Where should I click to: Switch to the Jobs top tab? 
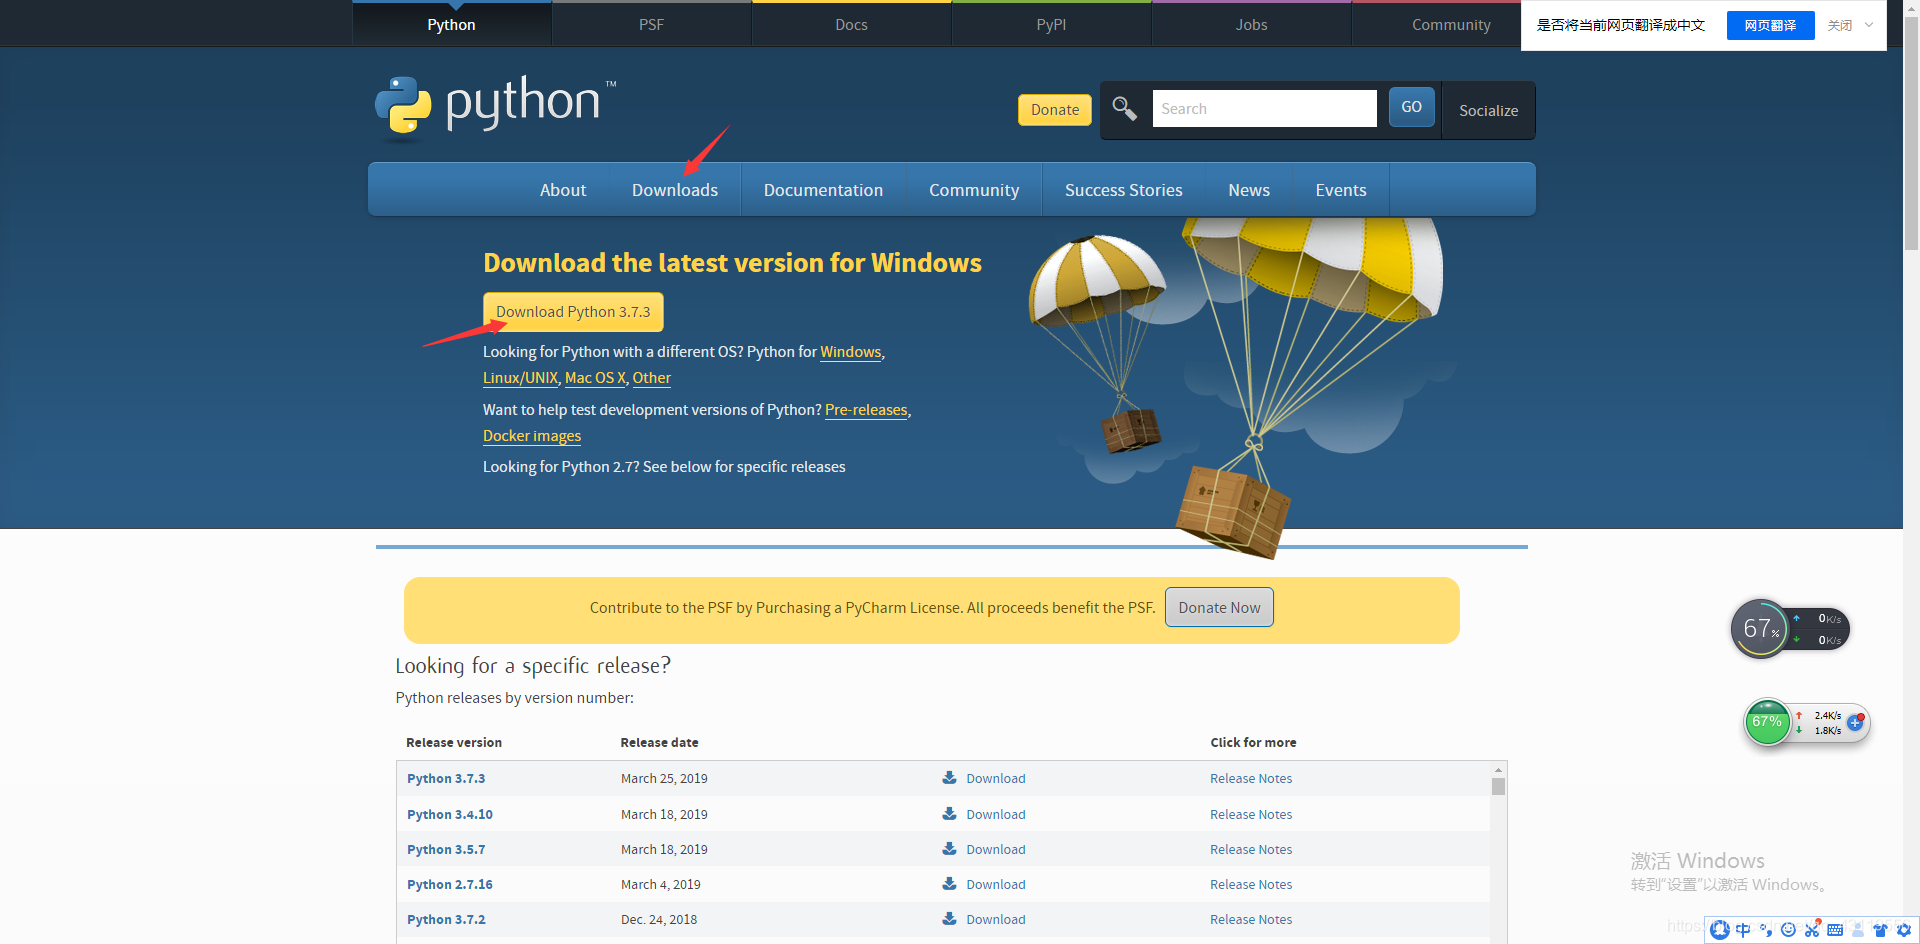click(1251, 24)
